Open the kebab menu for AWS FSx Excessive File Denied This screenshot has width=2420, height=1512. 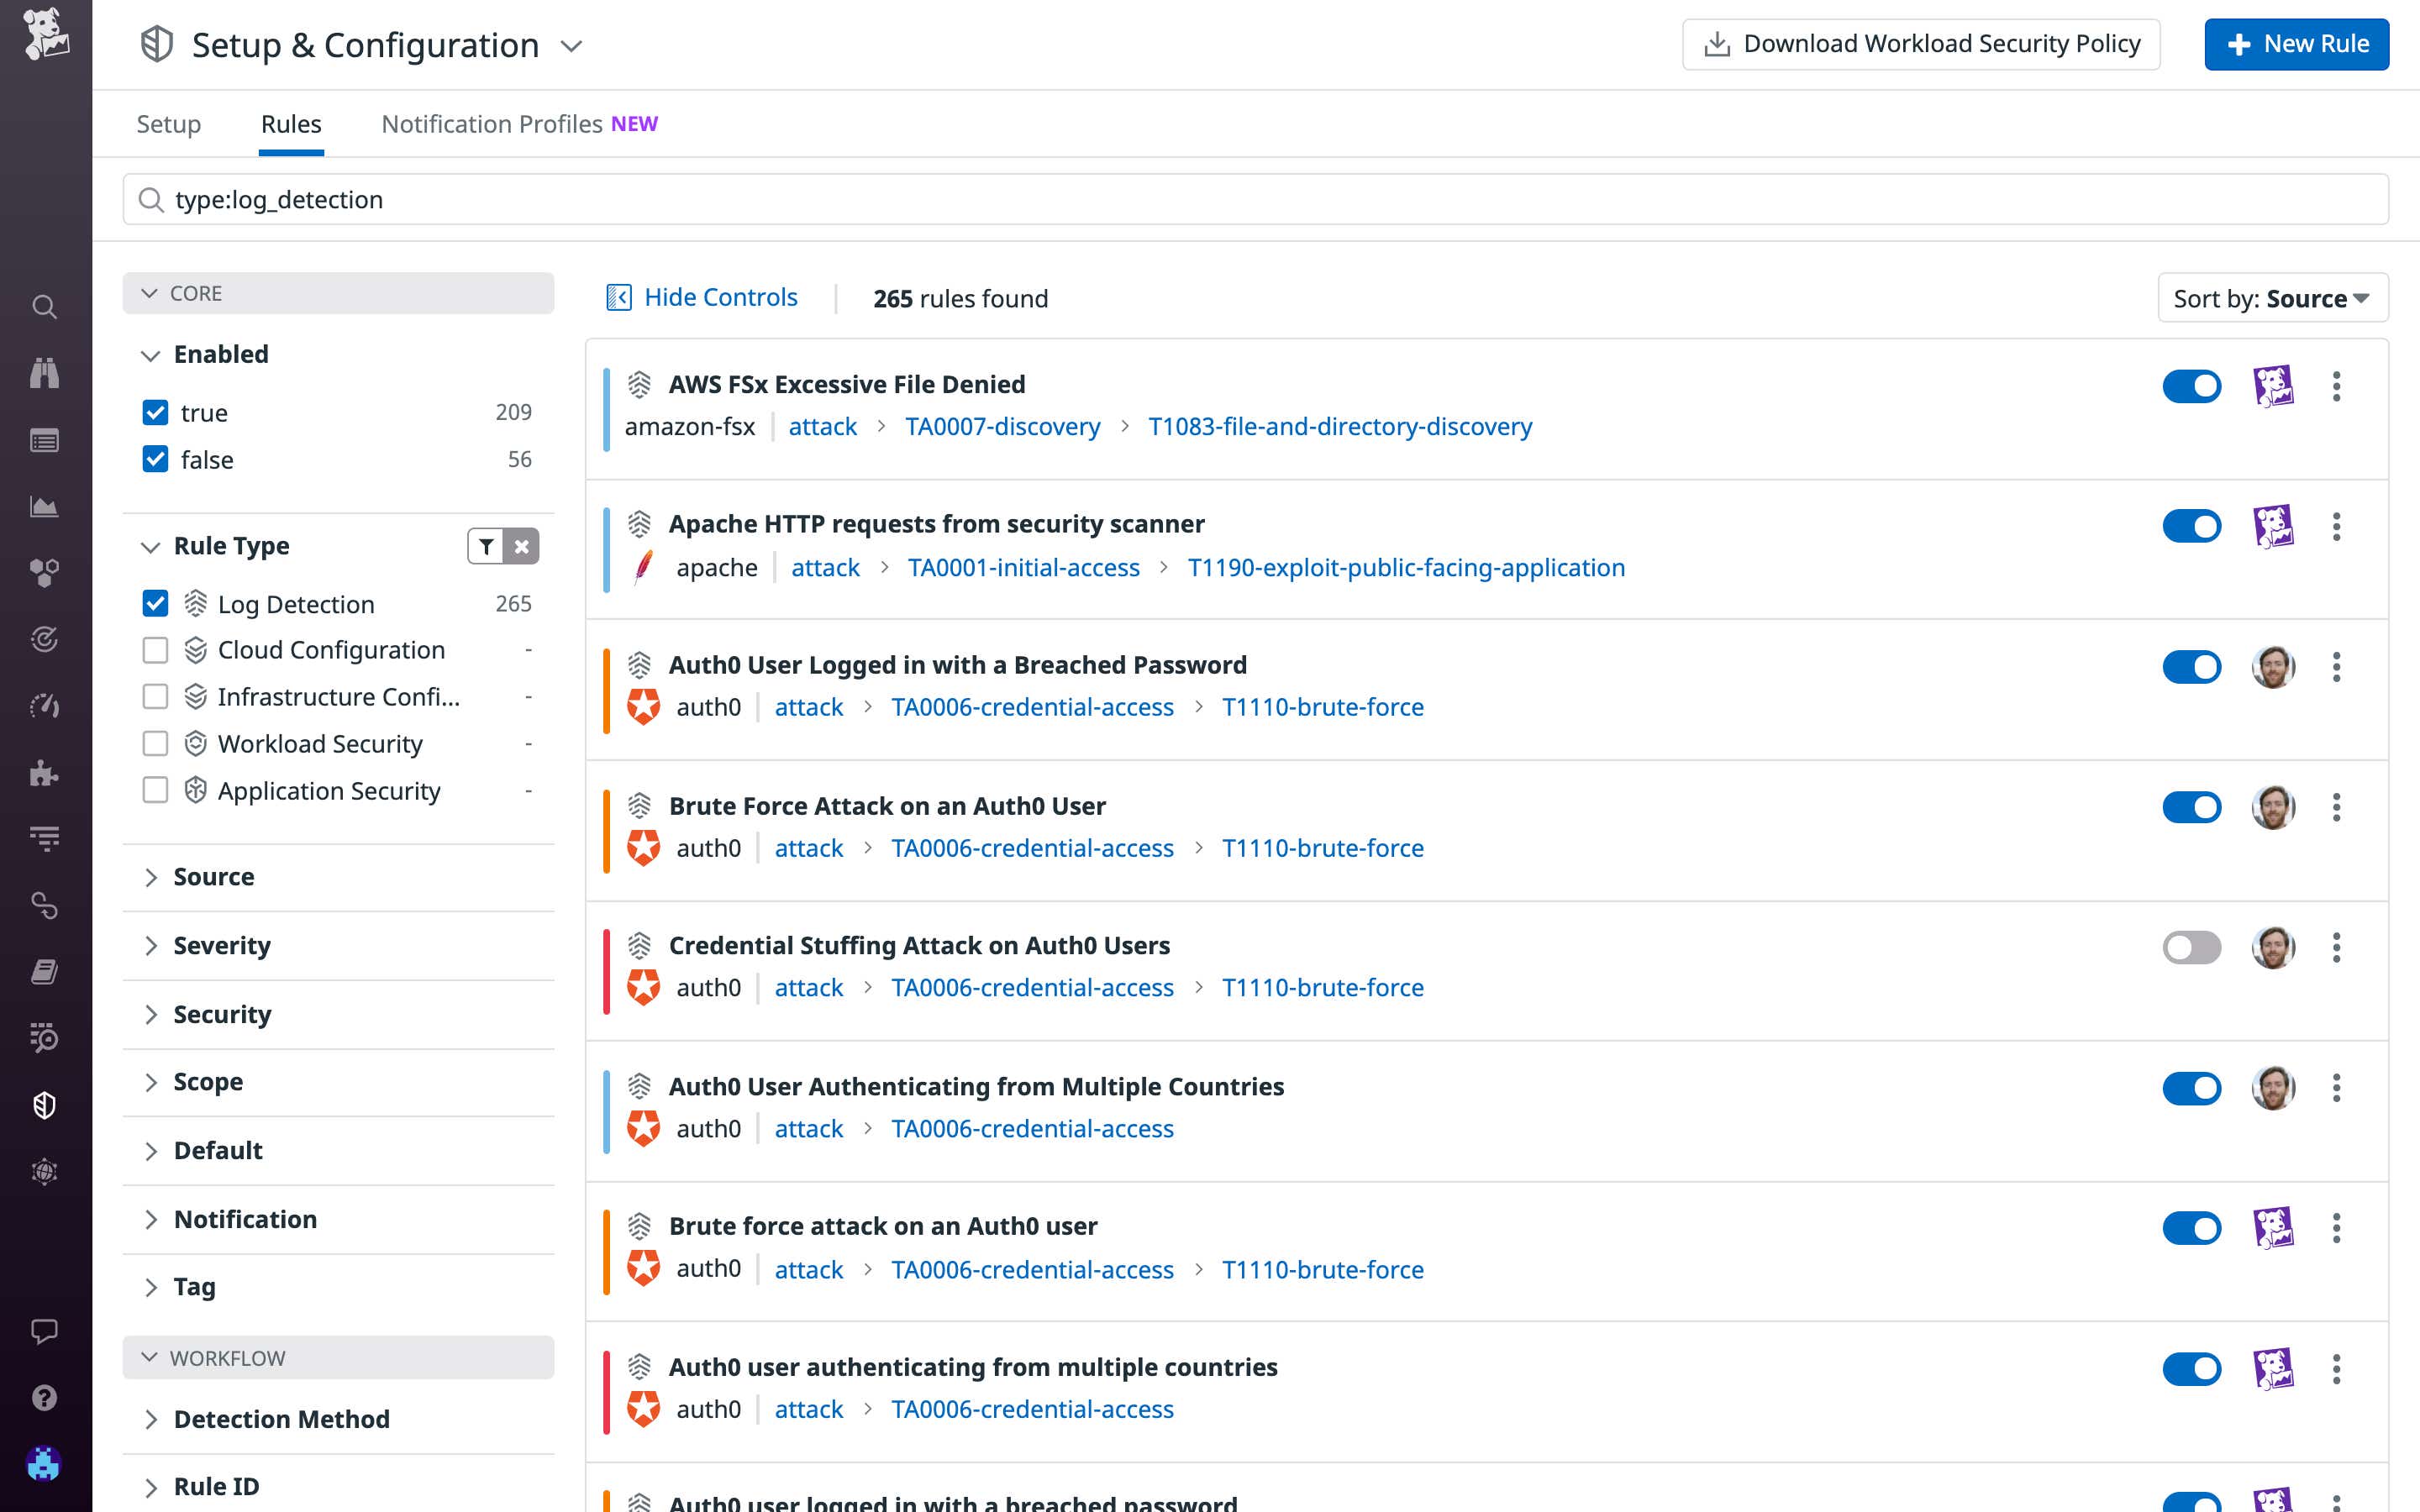click(x=2337, y=386)
